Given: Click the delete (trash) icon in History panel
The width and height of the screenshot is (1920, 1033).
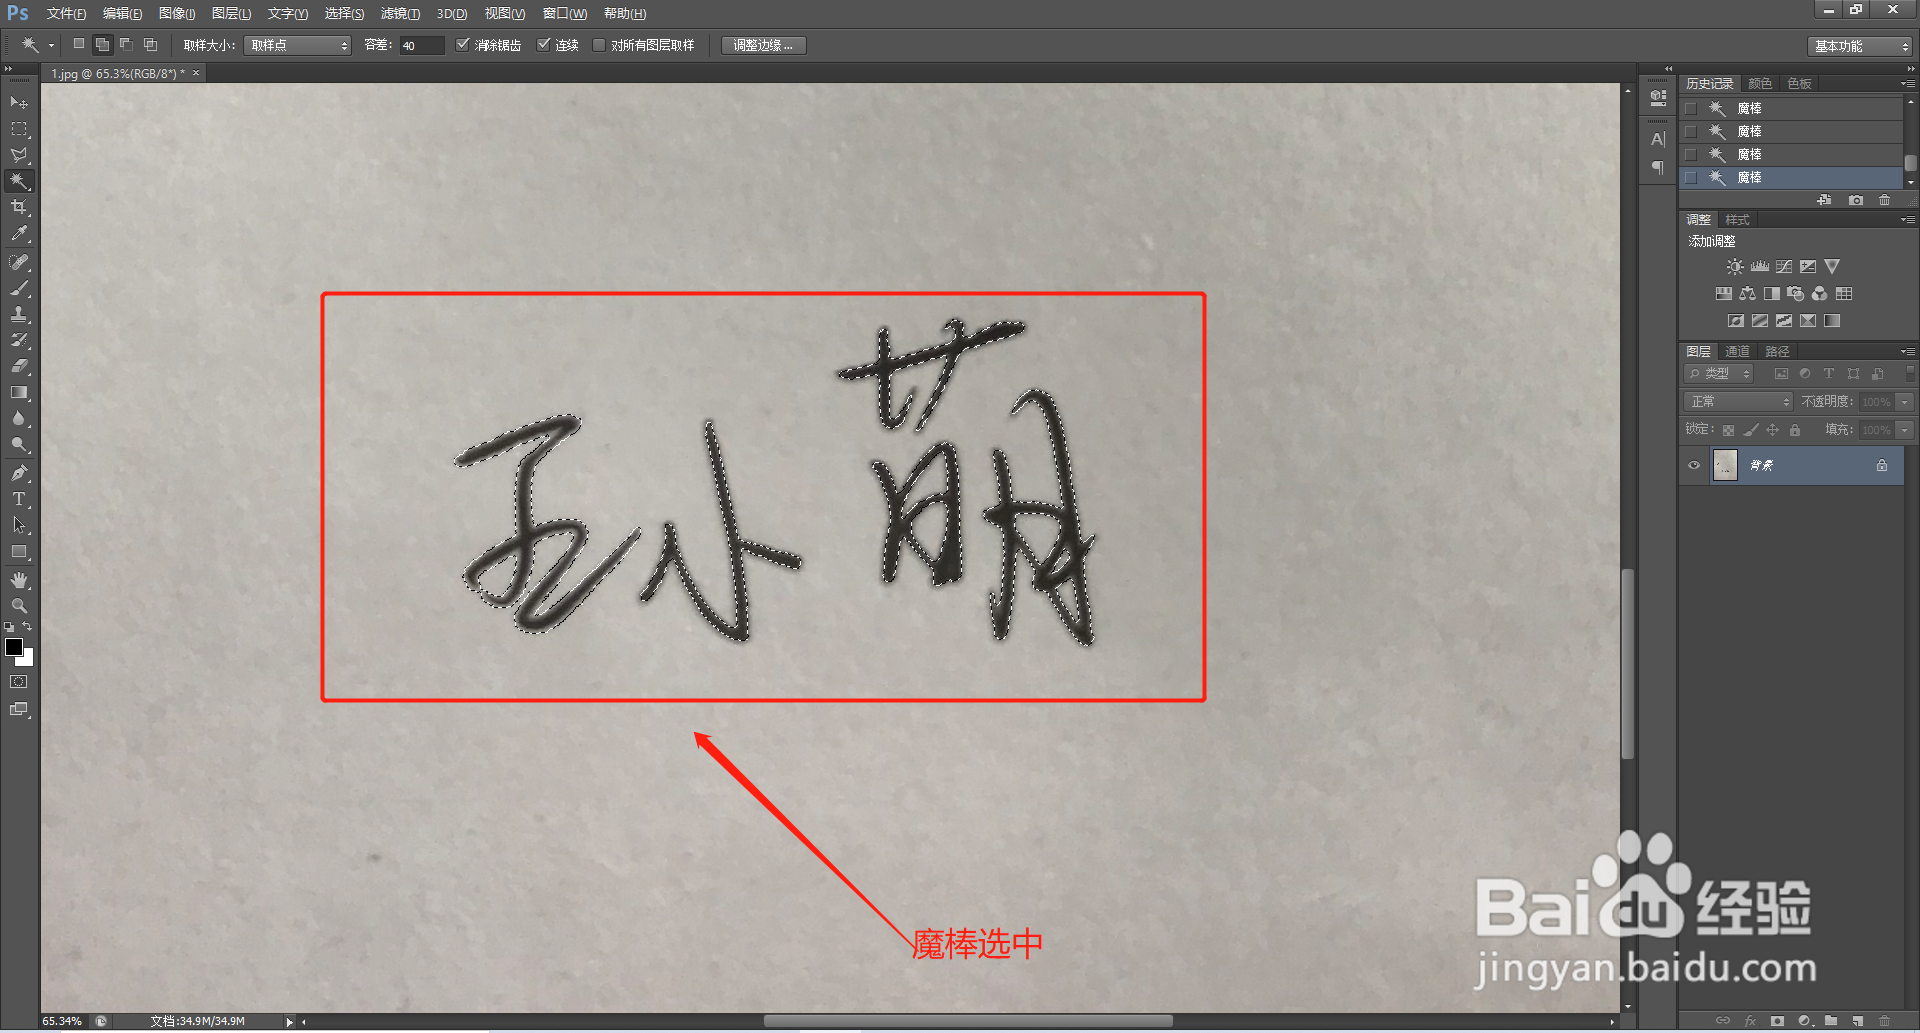Looking at the screenshot, I should (1884, 199).
